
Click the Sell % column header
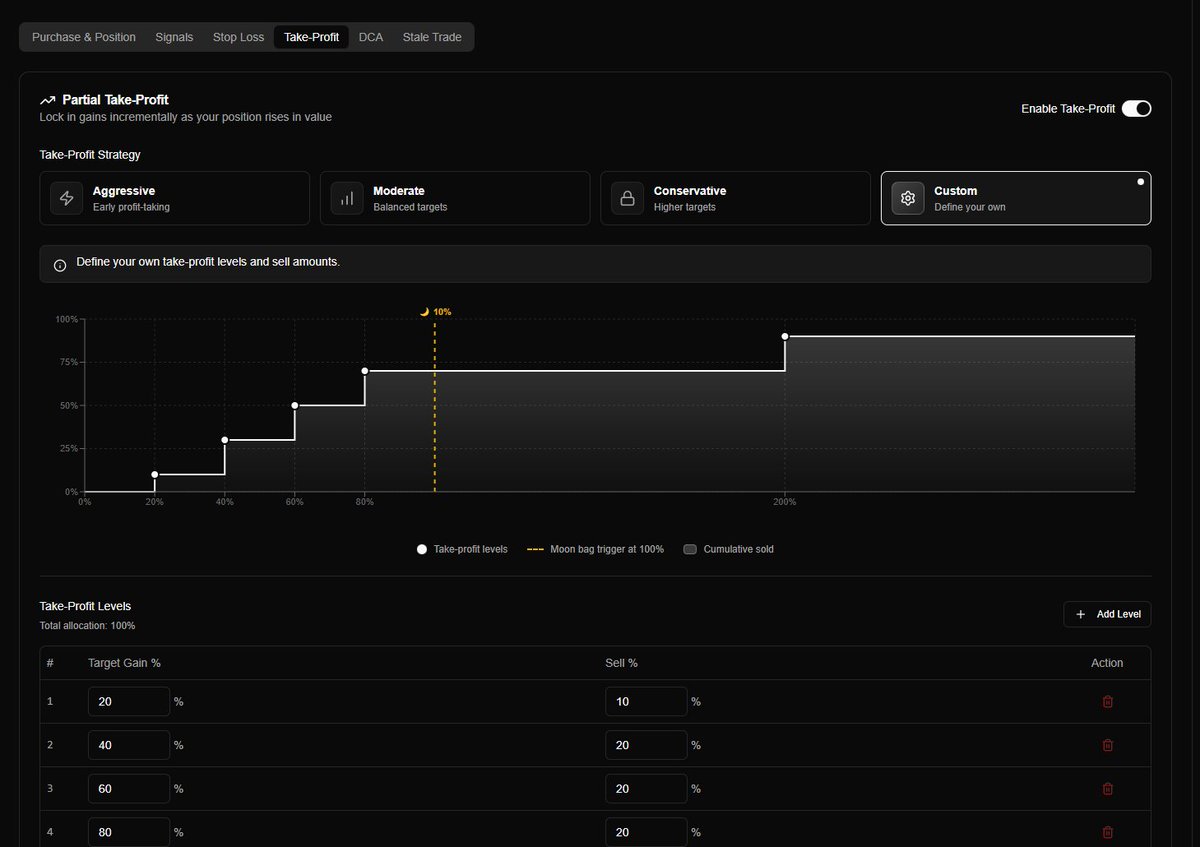point(621,663)
